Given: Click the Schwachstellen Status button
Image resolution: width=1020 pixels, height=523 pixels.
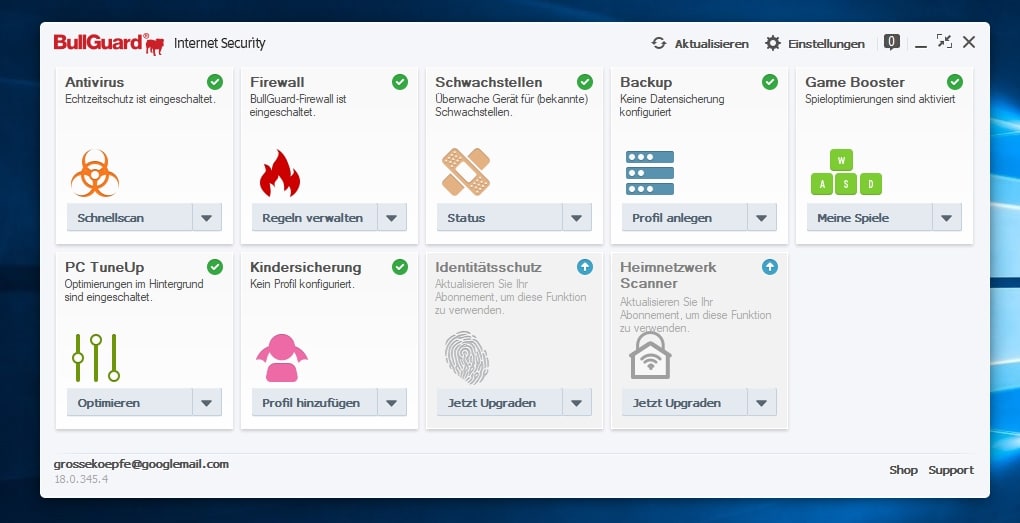Looking at the screenshot, I should coord(500,218).
